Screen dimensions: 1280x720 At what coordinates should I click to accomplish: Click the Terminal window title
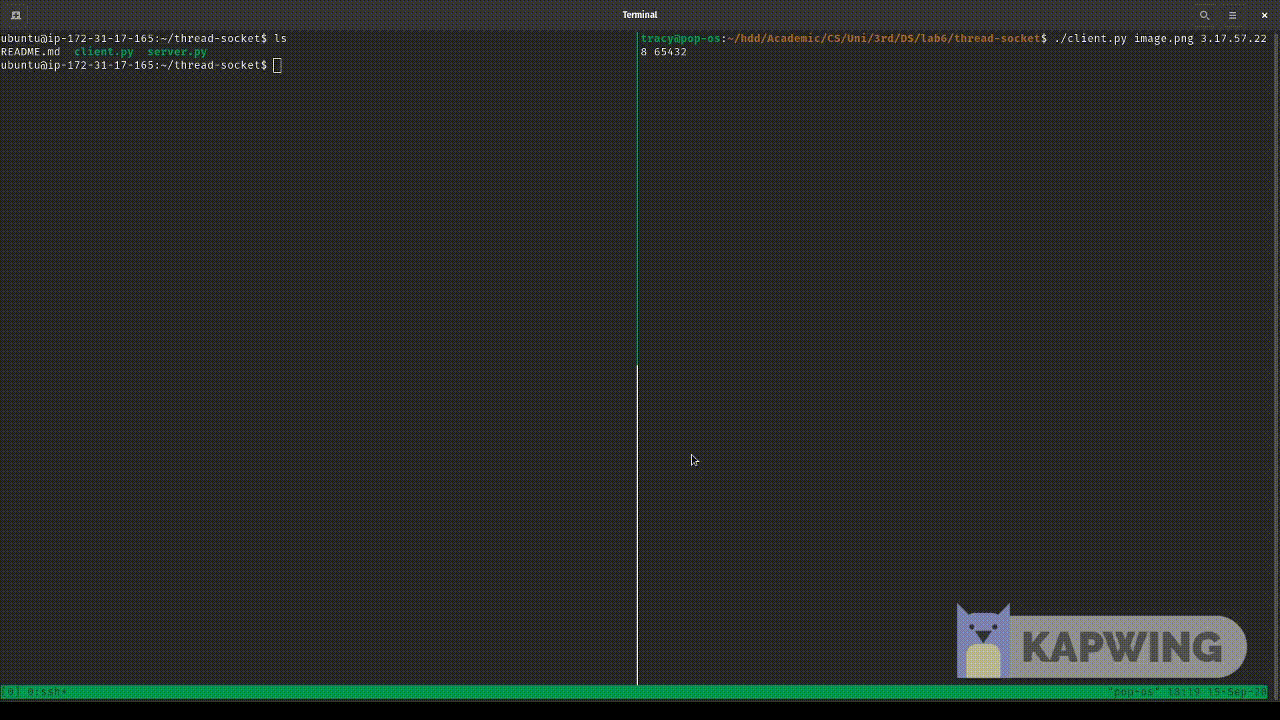[x=640, y=15]
